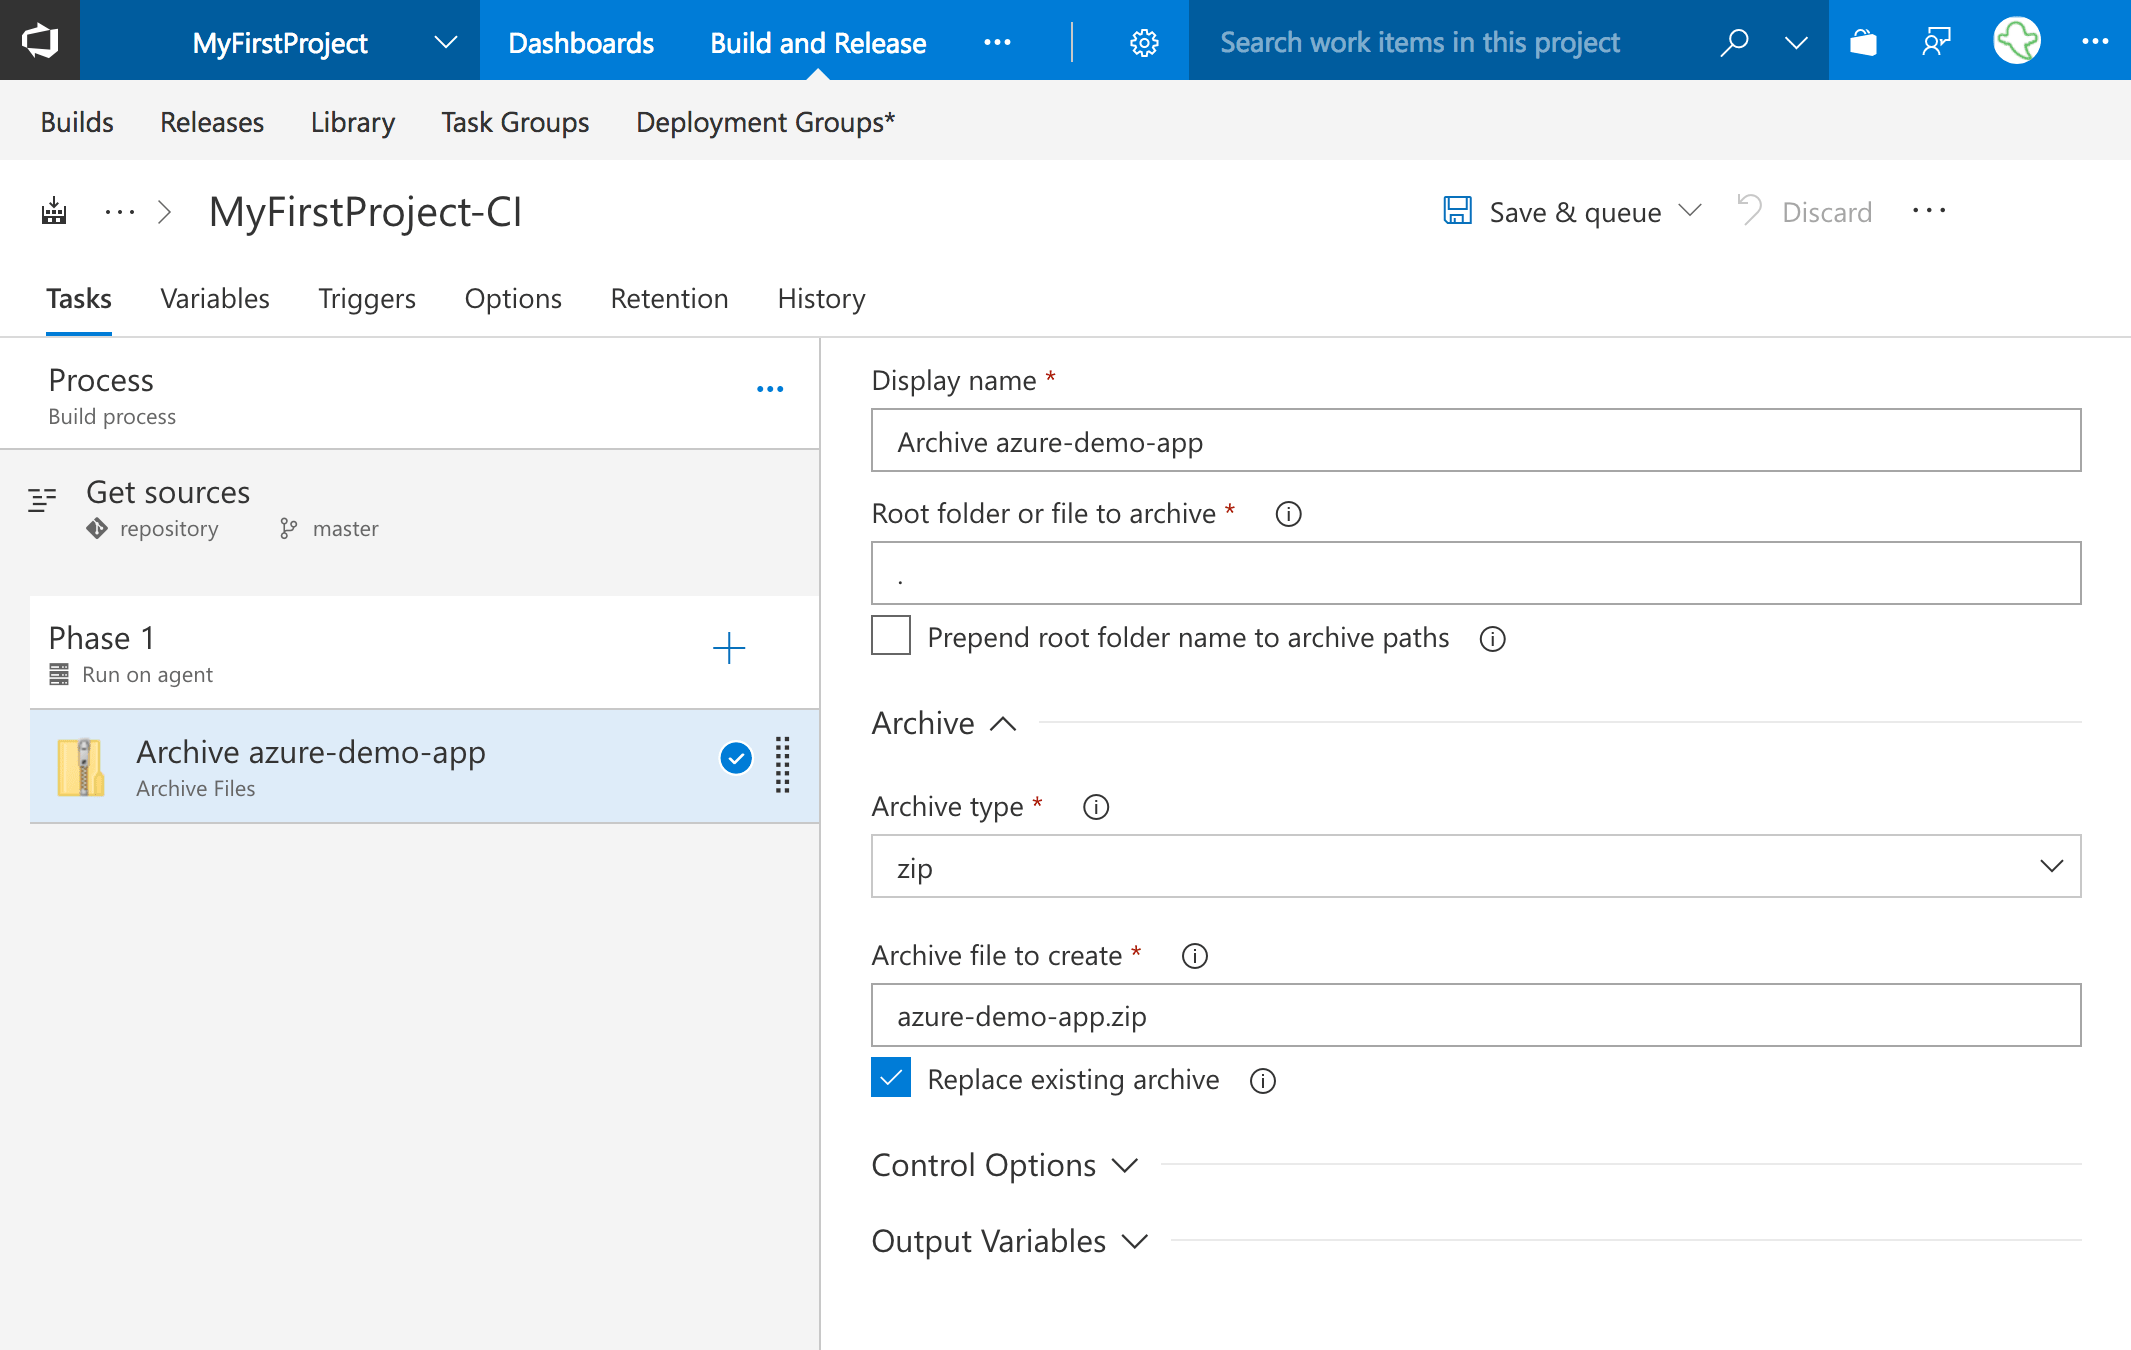Show info for Prepend root folder name
This screenshot has height=1350, width=2131.
(x=1492, y=639)
